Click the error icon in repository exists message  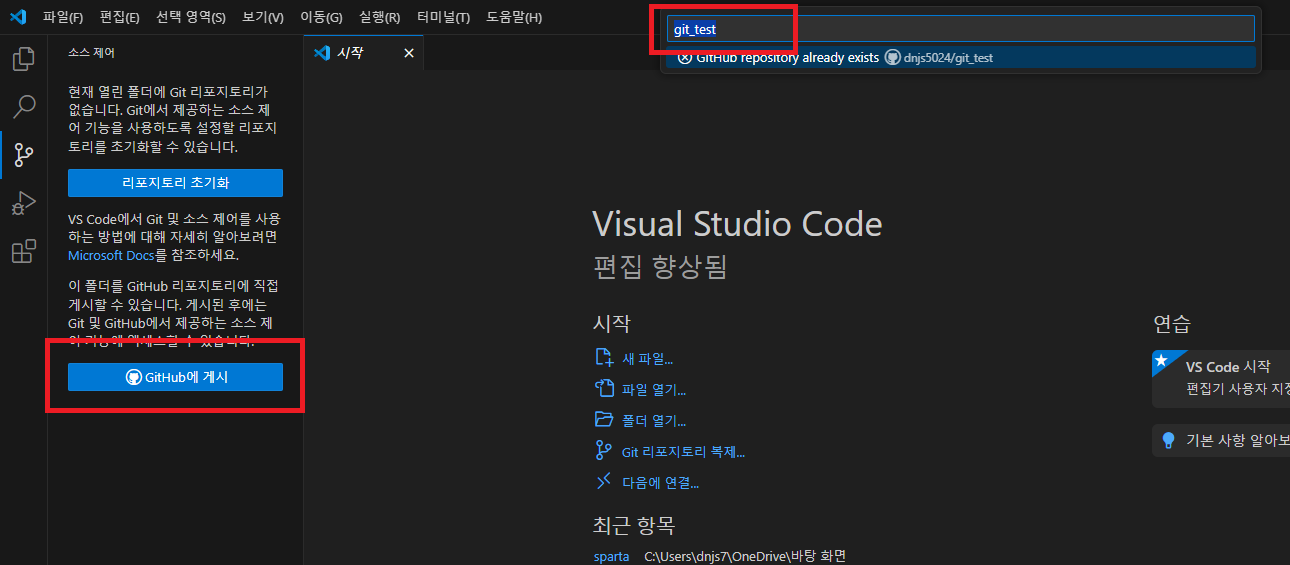tap(684, 57)
